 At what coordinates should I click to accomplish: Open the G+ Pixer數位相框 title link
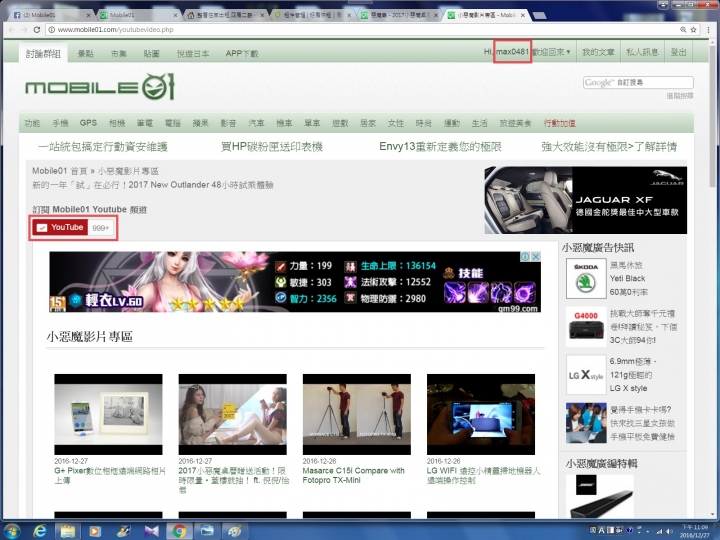point(110,475)
